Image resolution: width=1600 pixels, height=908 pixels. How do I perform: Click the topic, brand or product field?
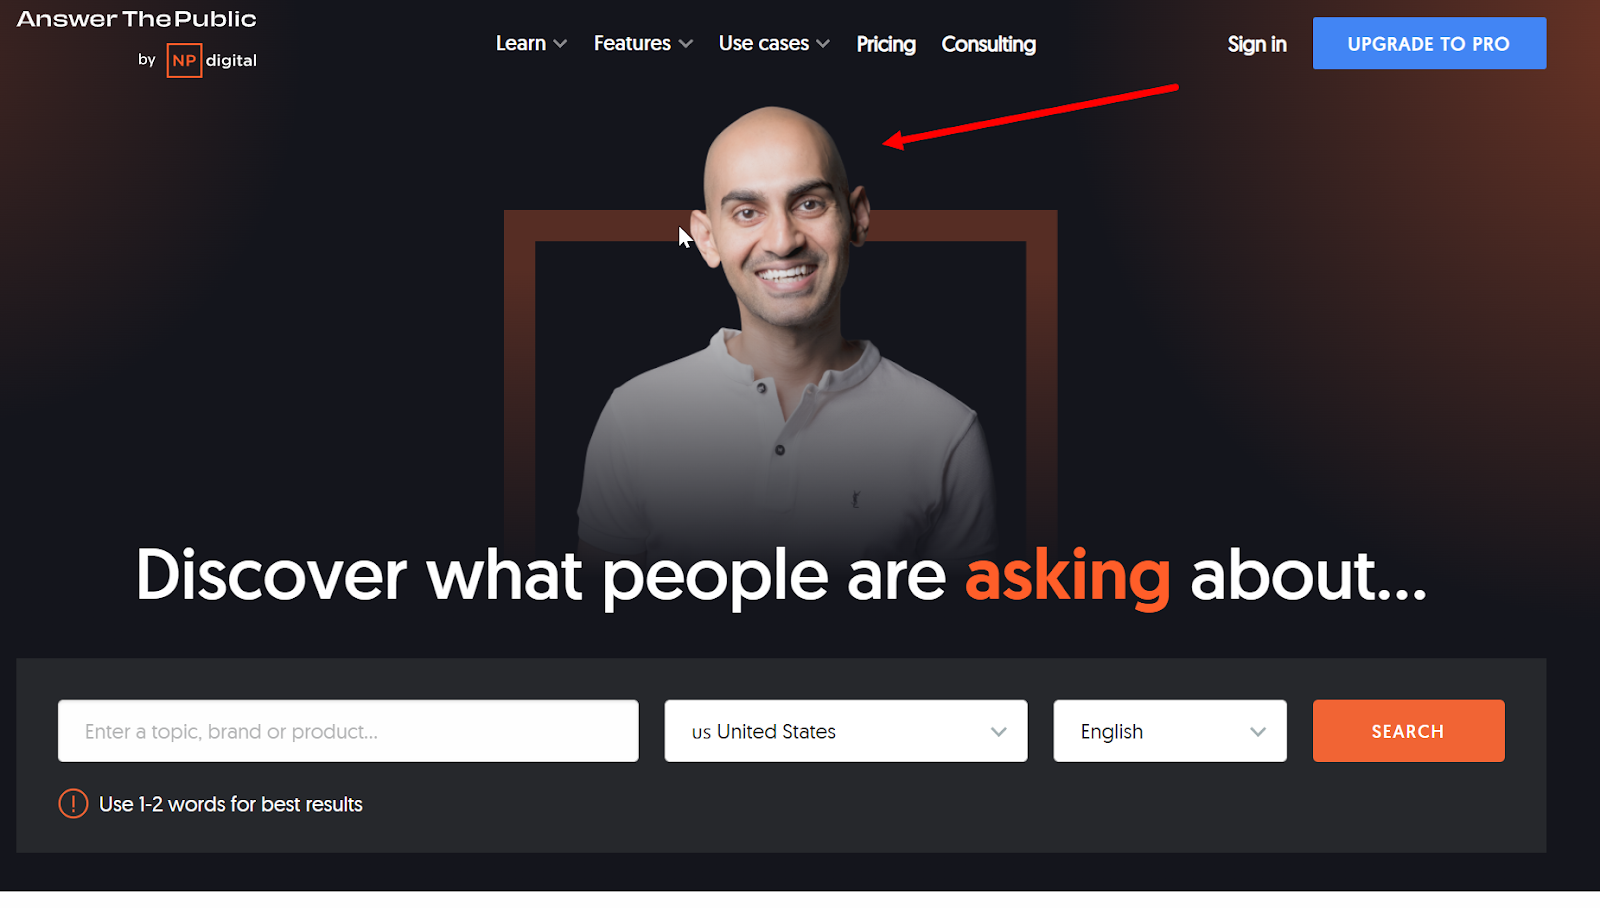(x=348, y=731)
